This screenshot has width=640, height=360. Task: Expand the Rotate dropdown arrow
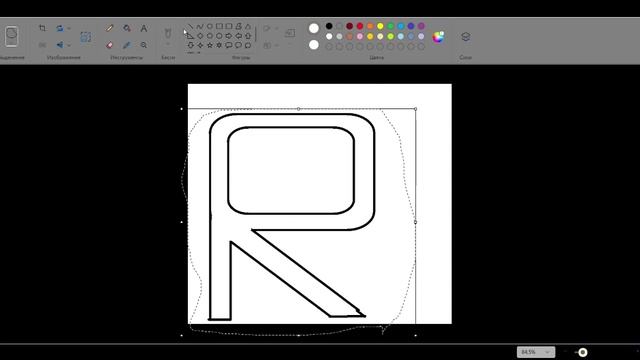click(x=69, y=28)
